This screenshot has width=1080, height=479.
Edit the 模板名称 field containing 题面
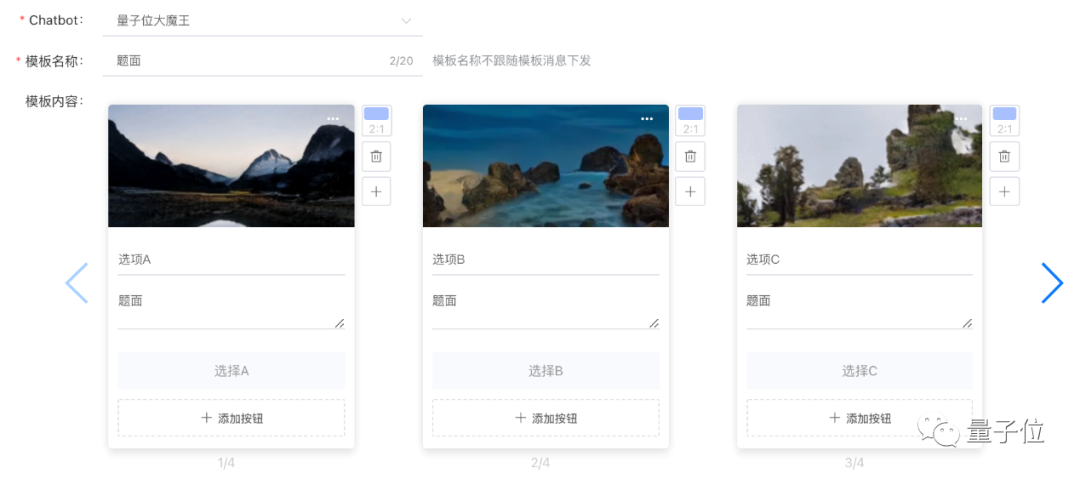262,61
